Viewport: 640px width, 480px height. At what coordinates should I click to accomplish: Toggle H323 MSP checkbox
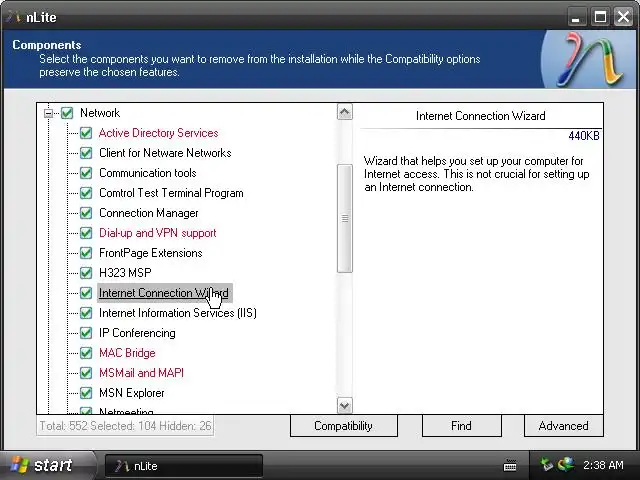click(86, 273)
